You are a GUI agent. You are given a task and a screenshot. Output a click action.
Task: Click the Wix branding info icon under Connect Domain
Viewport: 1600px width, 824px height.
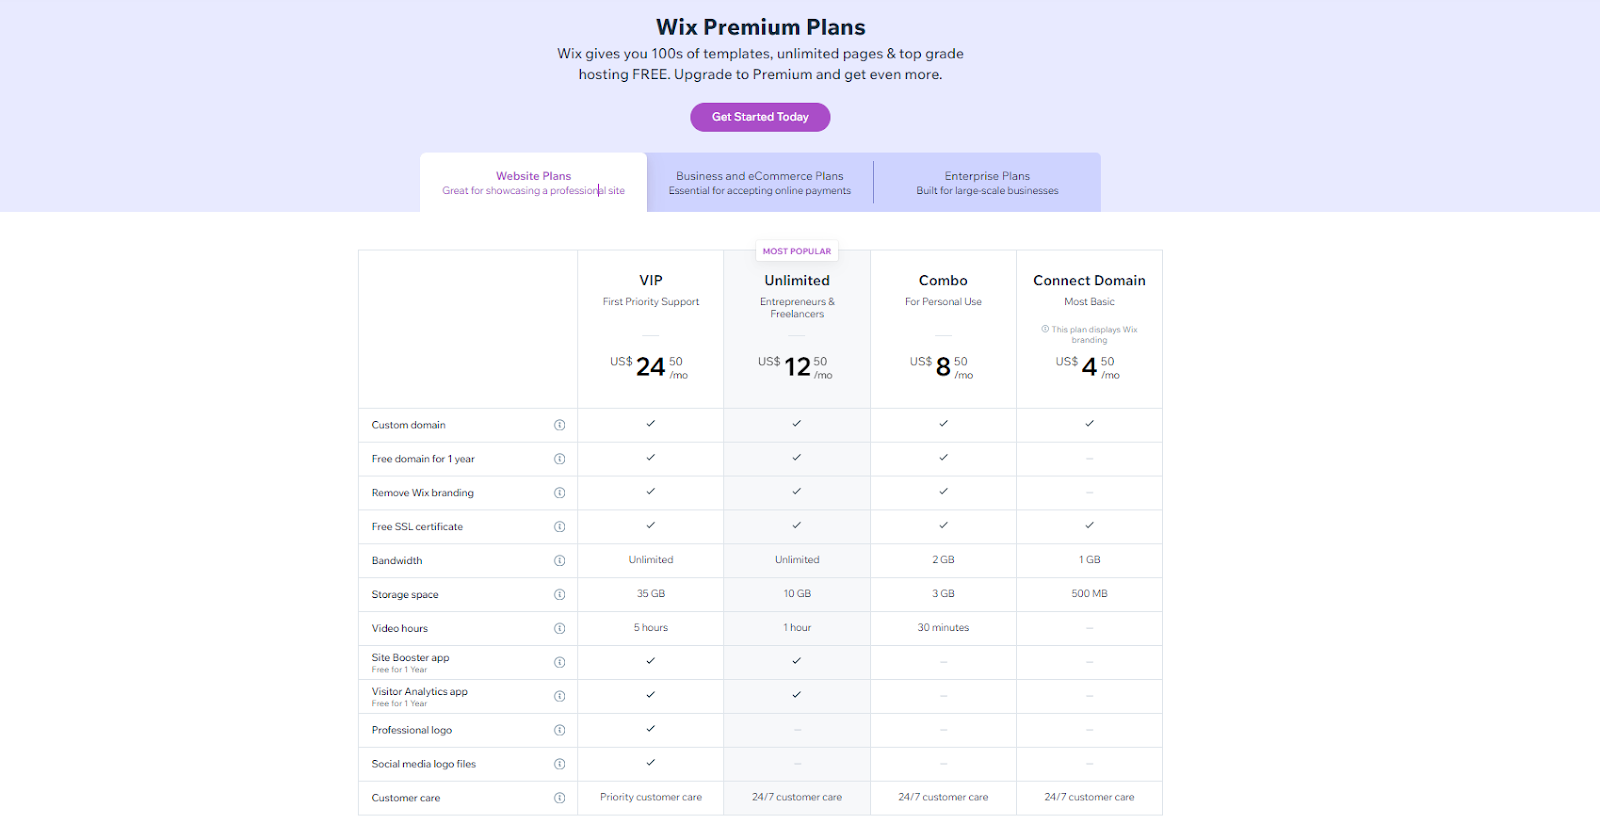click(x=1044, y=328)
